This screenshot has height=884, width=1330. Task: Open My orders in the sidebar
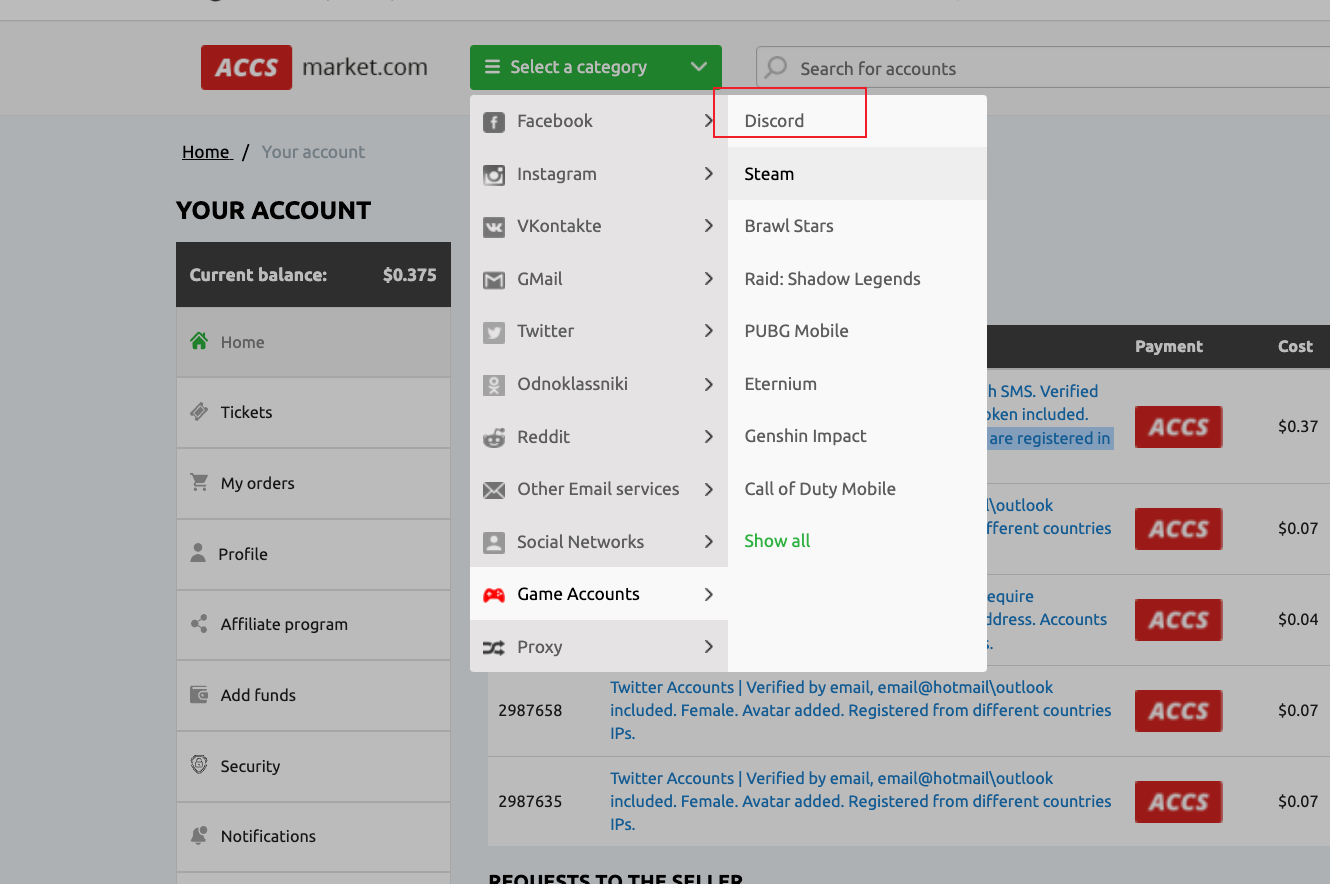313,483
